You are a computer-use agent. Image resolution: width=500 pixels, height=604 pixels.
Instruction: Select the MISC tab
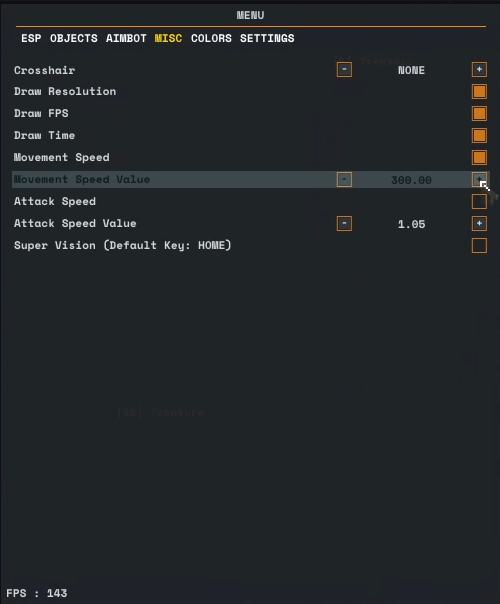(168, 39)
